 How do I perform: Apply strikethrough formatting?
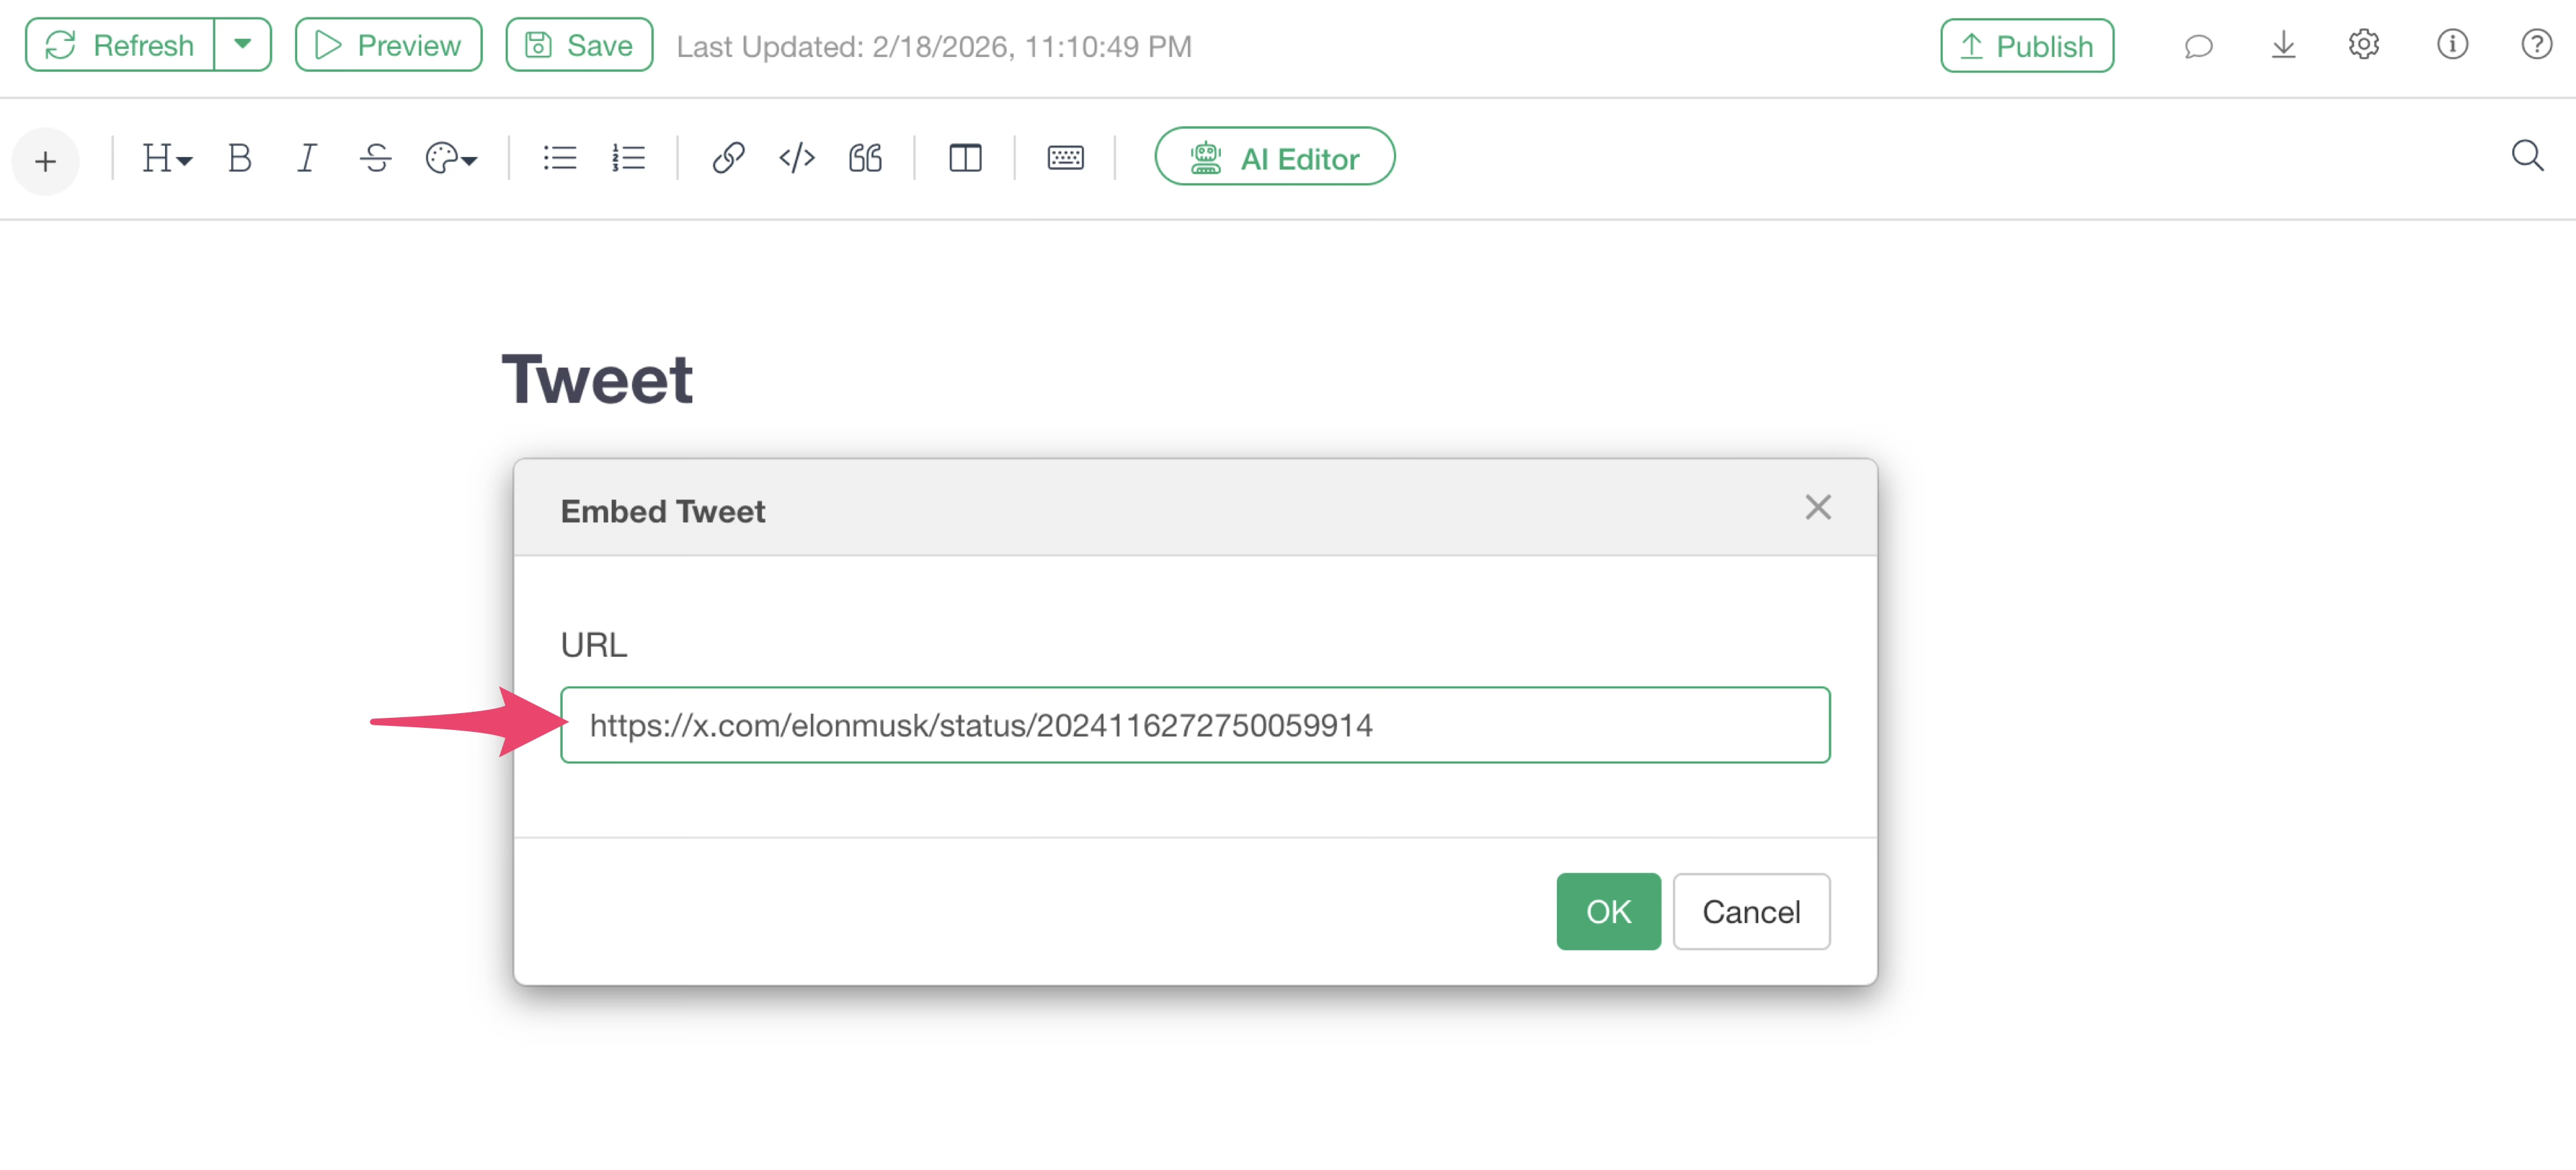[375, 158]
